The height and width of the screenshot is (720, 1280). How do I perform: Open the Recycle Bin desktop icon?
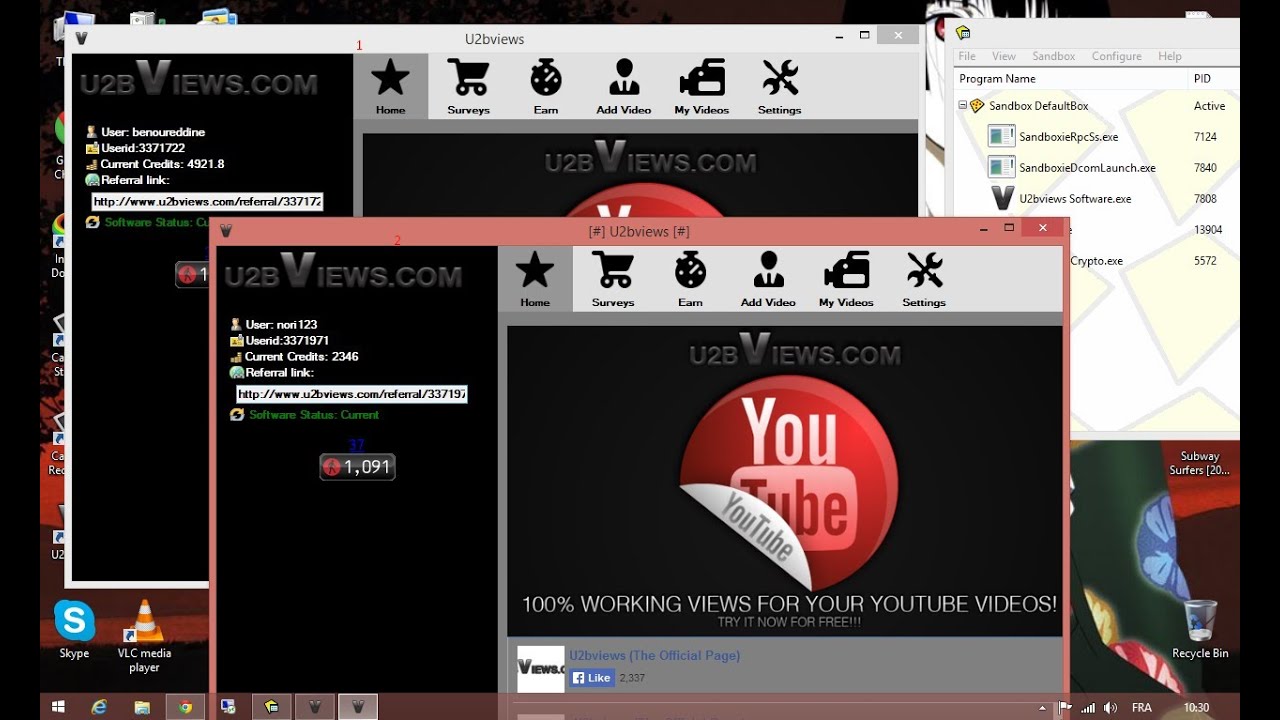tap(1200, 629)
